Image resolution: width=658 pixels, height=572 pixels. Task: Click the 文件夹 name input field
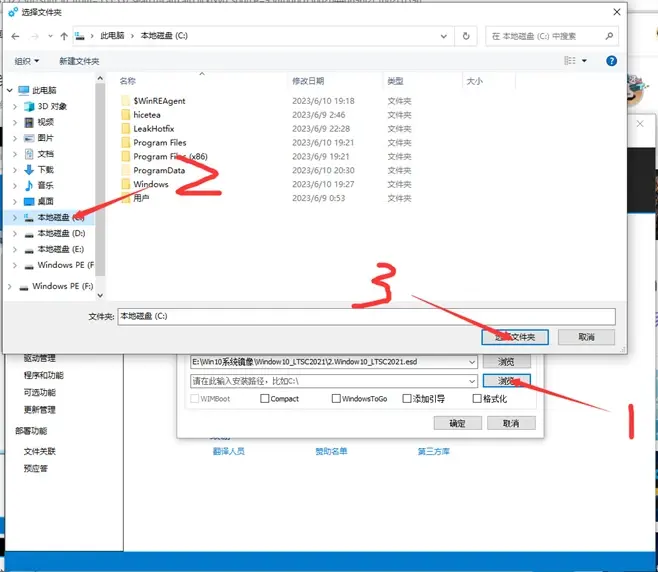click(x=366, y=316)
